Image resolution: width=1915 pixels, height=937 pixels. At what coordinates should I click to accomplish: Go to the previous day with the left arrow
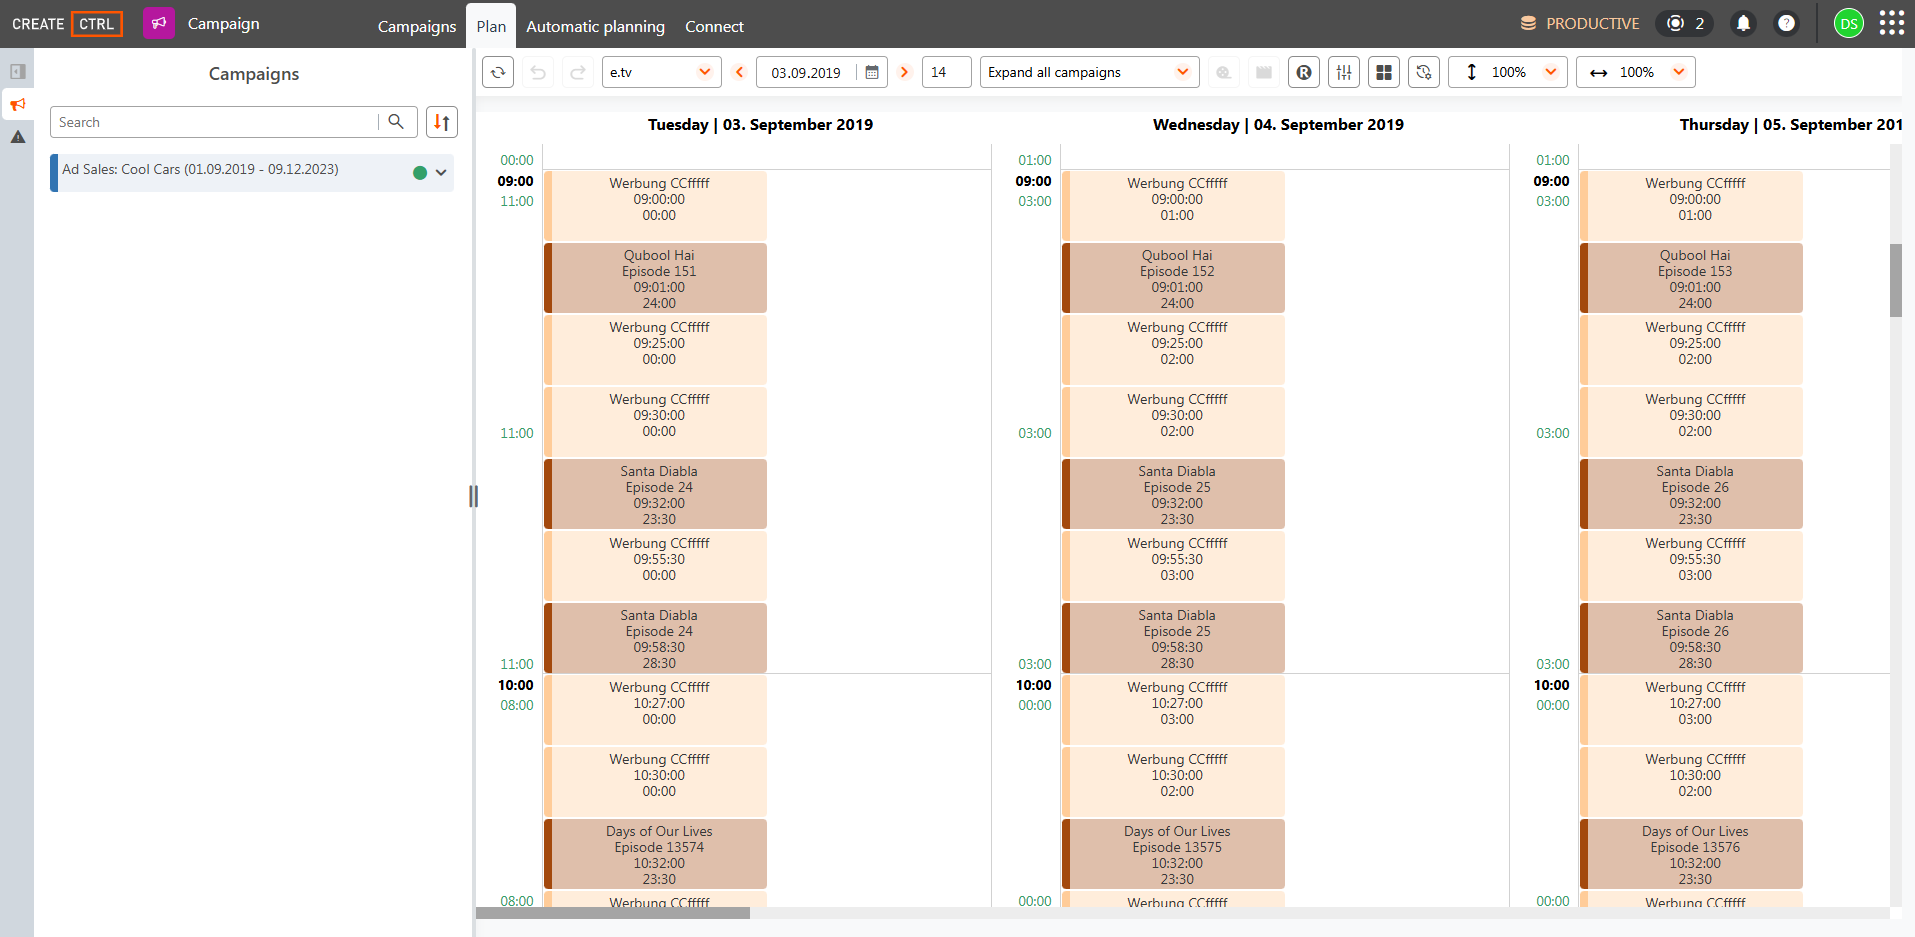point(740,72)
